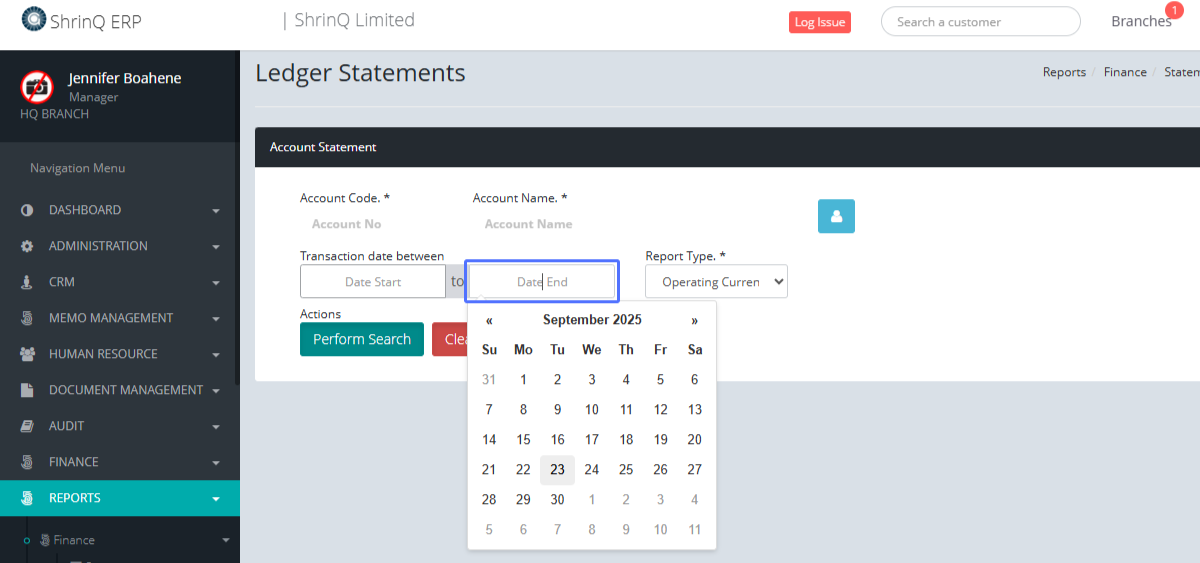1200x563 pixels.
Task: Open the Branches menu in header
Action: pos(1140,21)
